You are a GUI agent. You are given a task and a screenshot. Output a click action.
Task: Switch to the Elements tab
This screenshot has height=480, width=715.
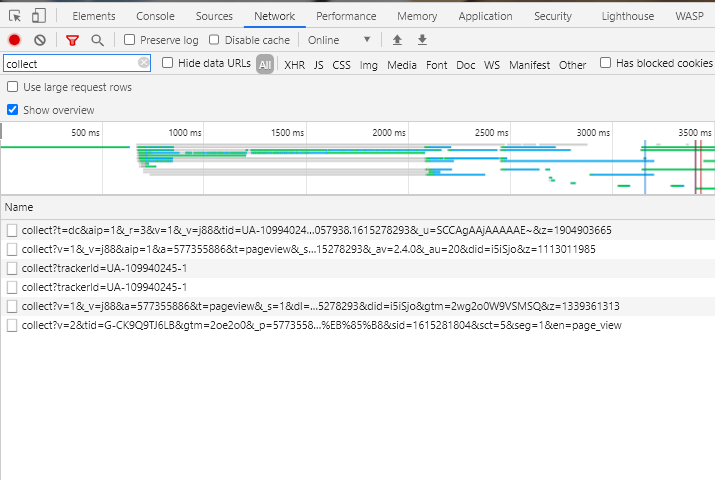click(x=94, y=16)
